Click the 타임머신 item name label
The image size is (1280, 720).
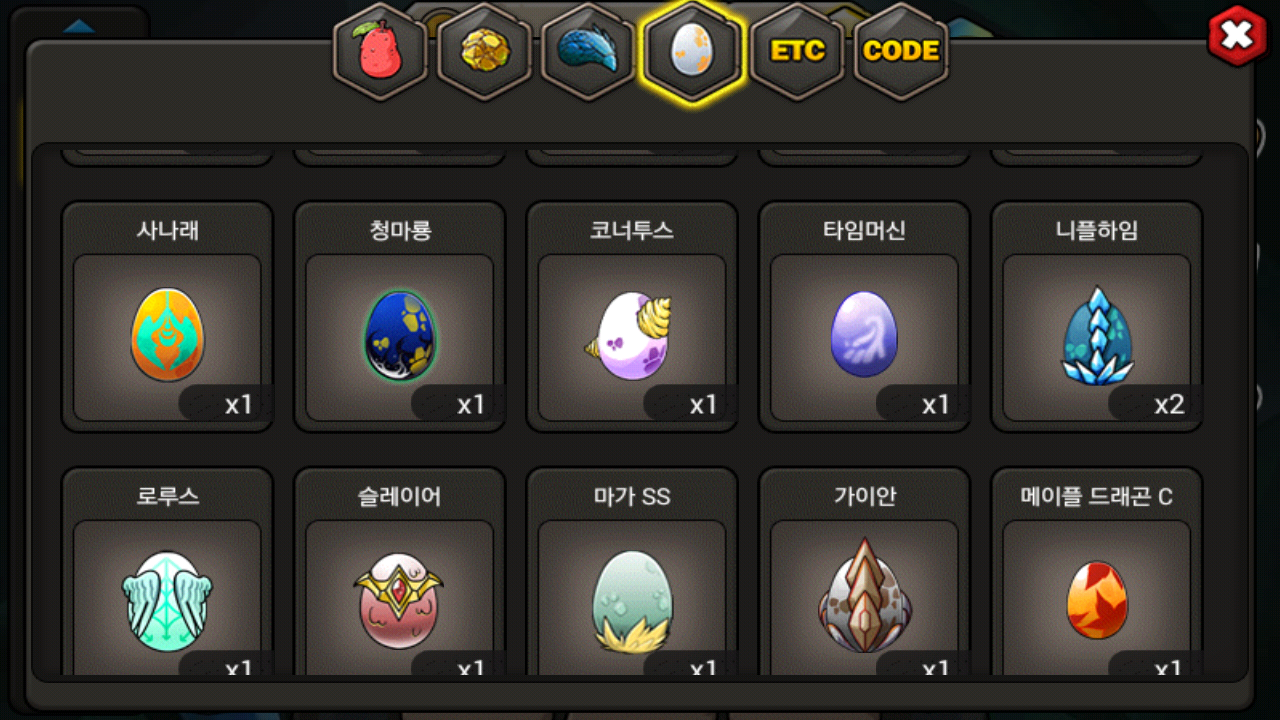864,231
